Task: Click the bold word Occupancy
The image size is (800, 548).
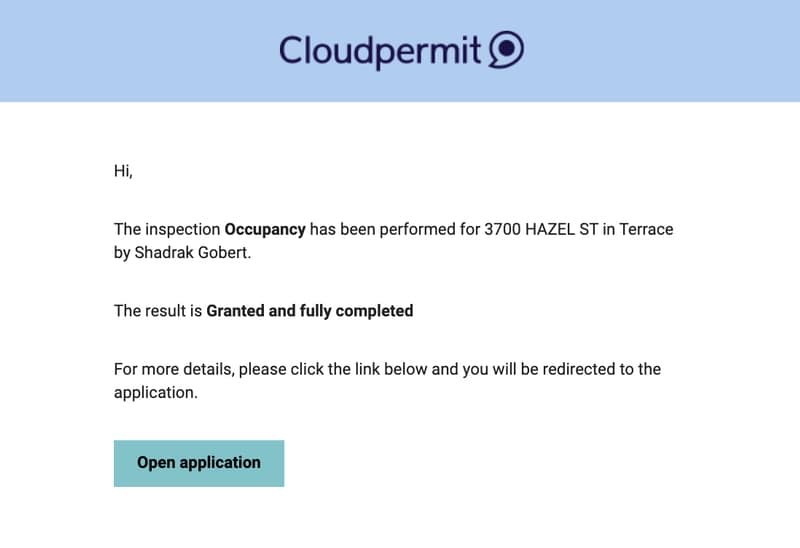Action: [x=265, y=229]
